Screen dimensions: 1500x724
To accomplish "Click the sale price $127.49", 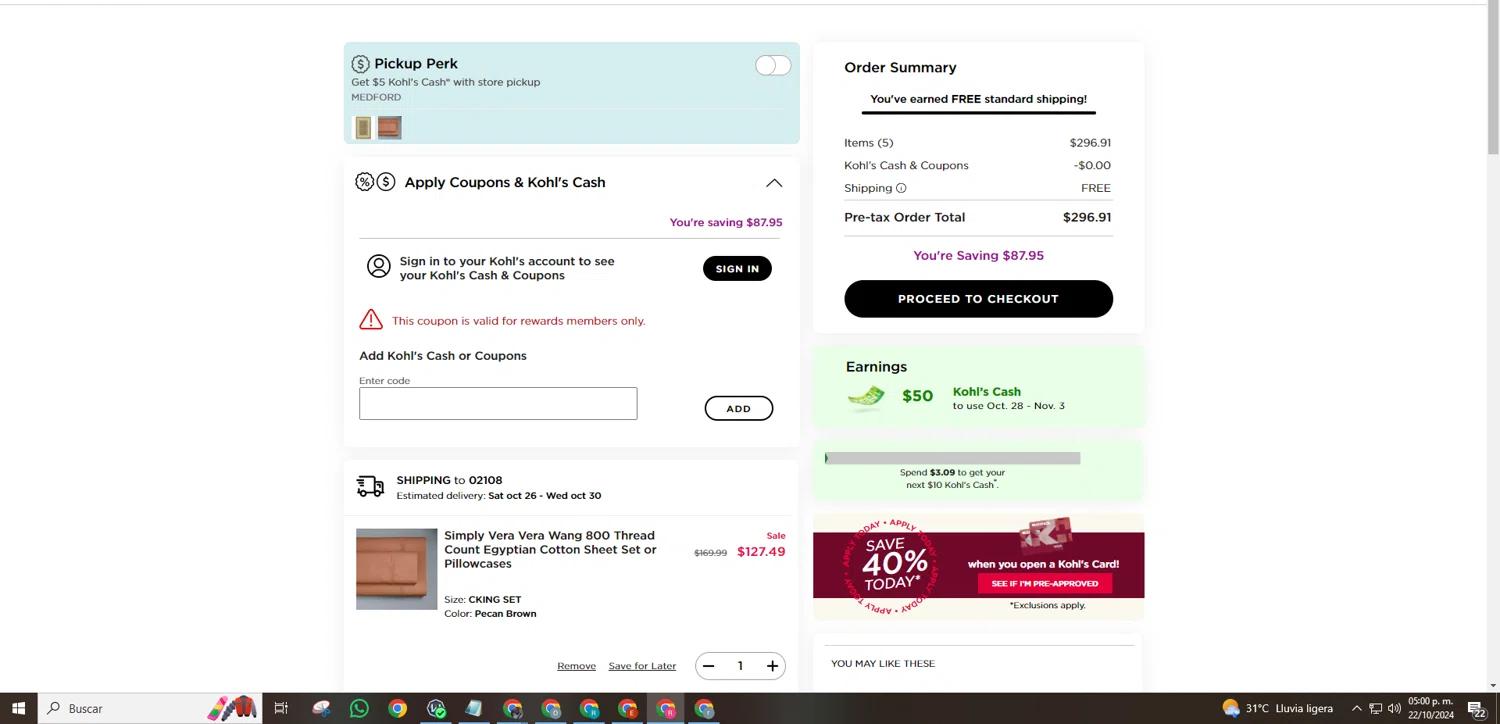I will [761, 552].
